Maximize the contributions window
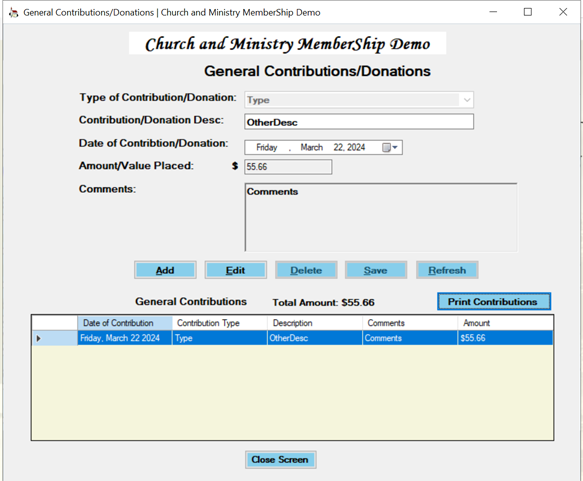The height and width of the screenshot is (481, 583). (528, 12)
